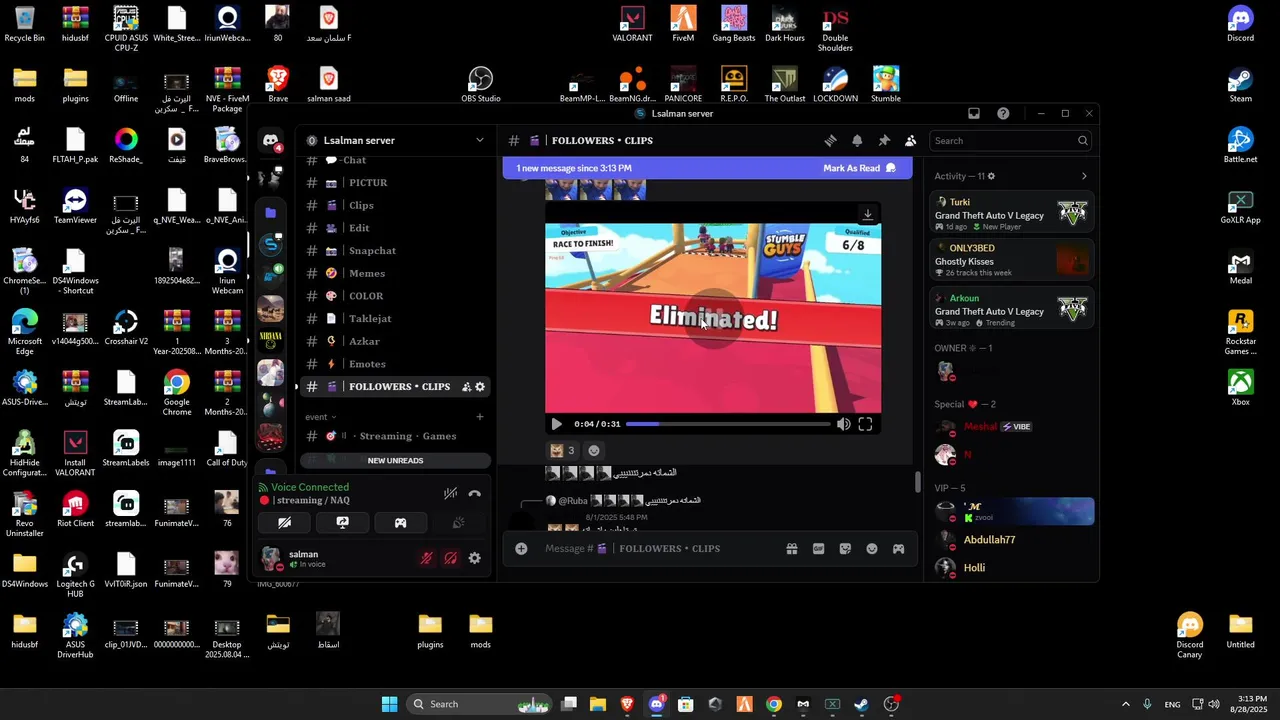Open sticker picker in message bar
Viewport: 1280px width, 720px height.
(845, 548)
